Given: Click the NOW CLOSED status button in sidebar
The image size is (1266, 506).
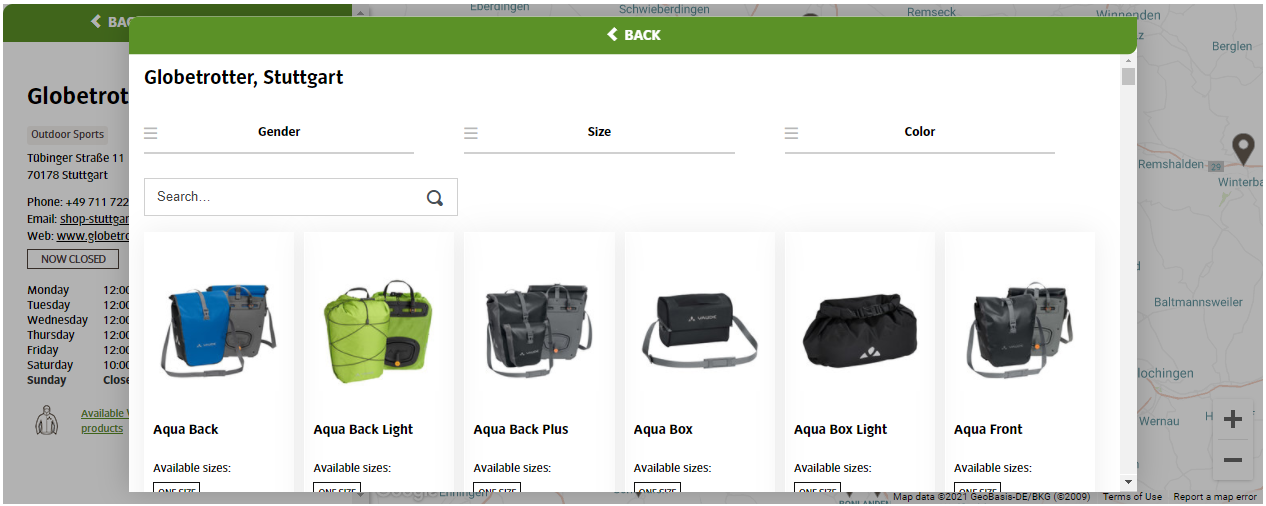Looking at the screenshot, I should coord(73,259).
